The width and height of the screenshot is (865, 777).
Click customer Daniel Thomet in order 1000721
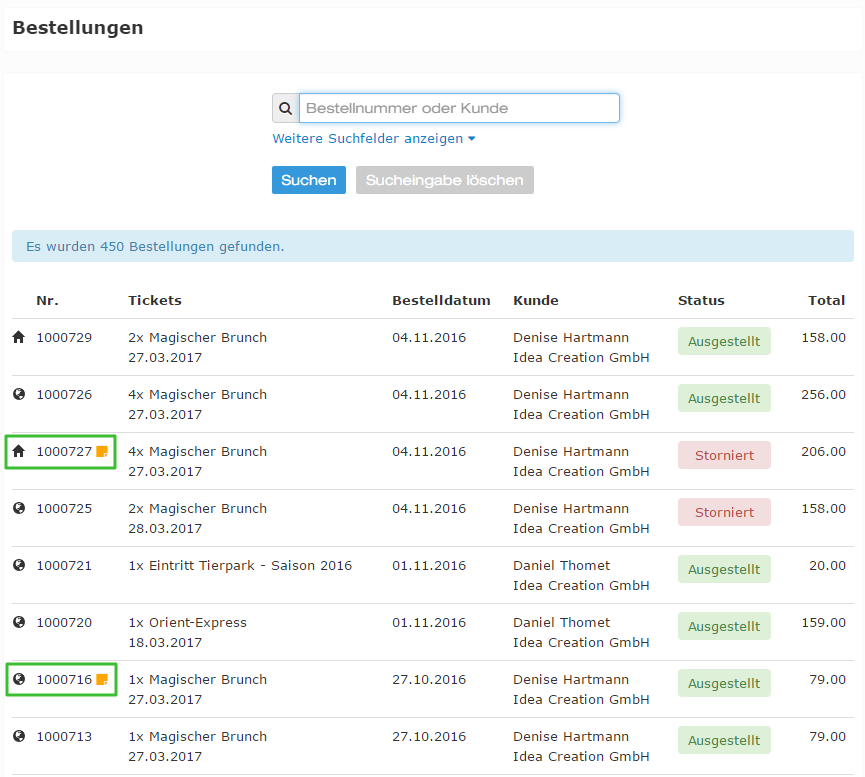pyautogui.click(x=562, y=566)
